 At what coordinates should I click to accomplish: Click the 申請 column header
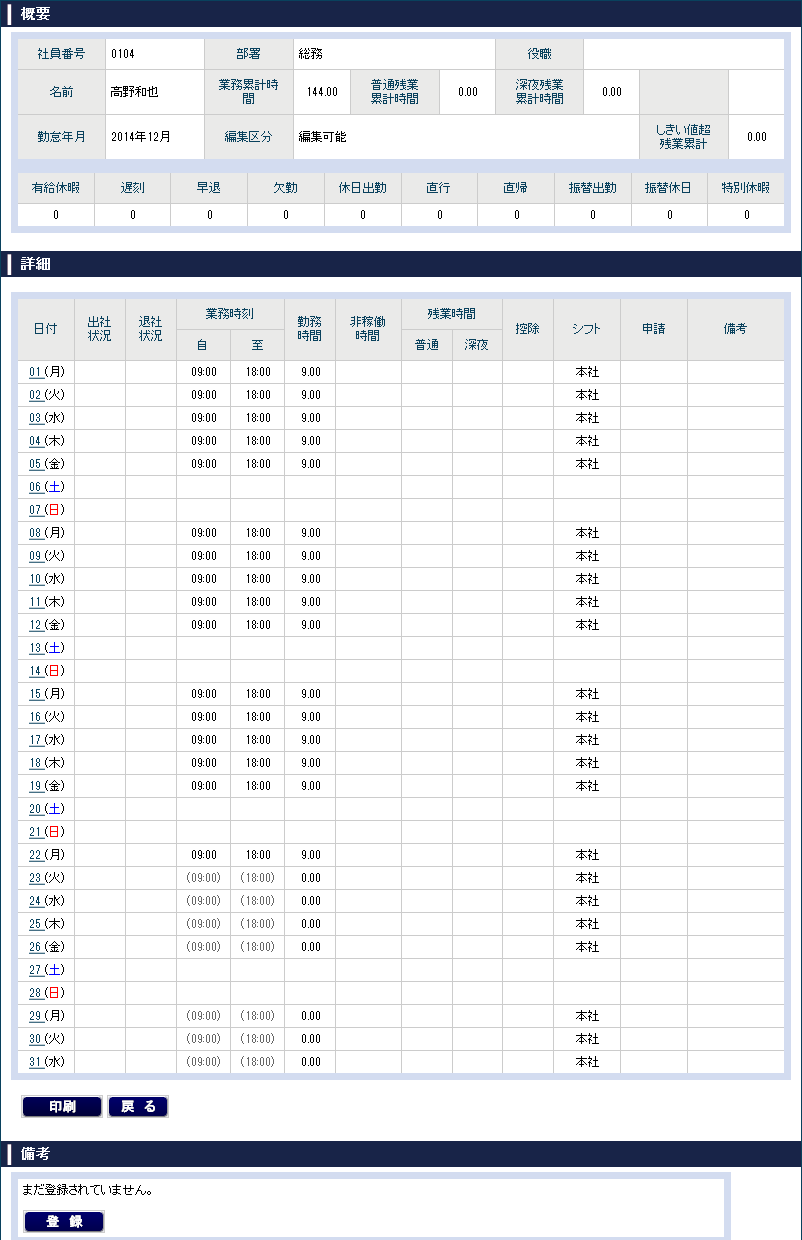[654, 329]
